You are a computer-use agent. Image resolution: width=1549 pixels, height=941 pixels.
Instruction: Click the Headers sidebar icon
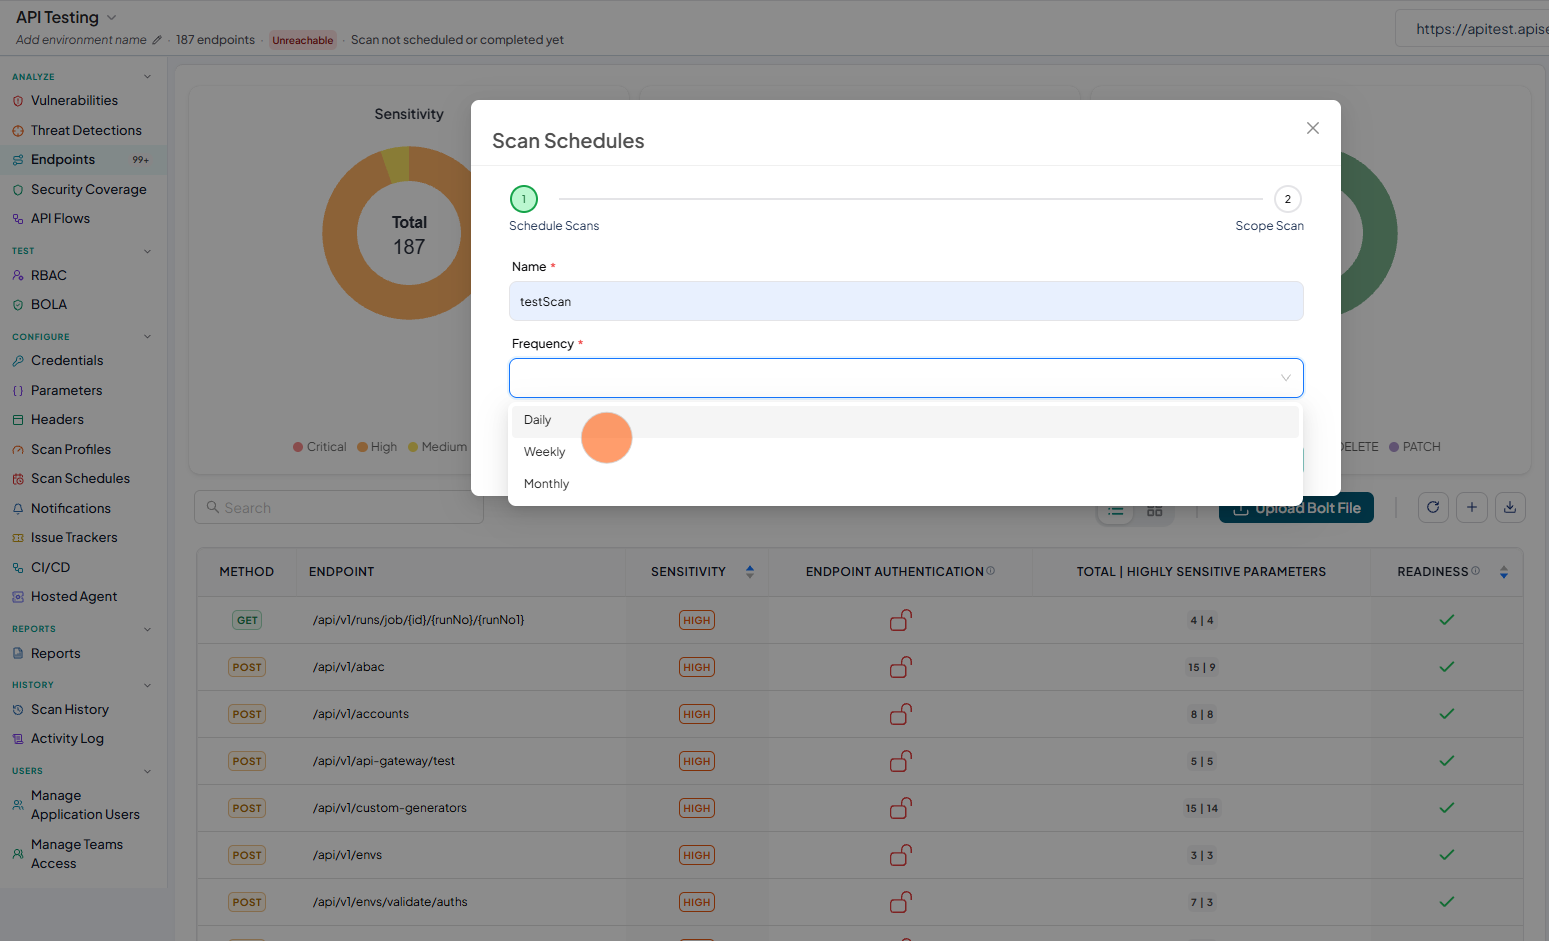[x=18, y=420]
